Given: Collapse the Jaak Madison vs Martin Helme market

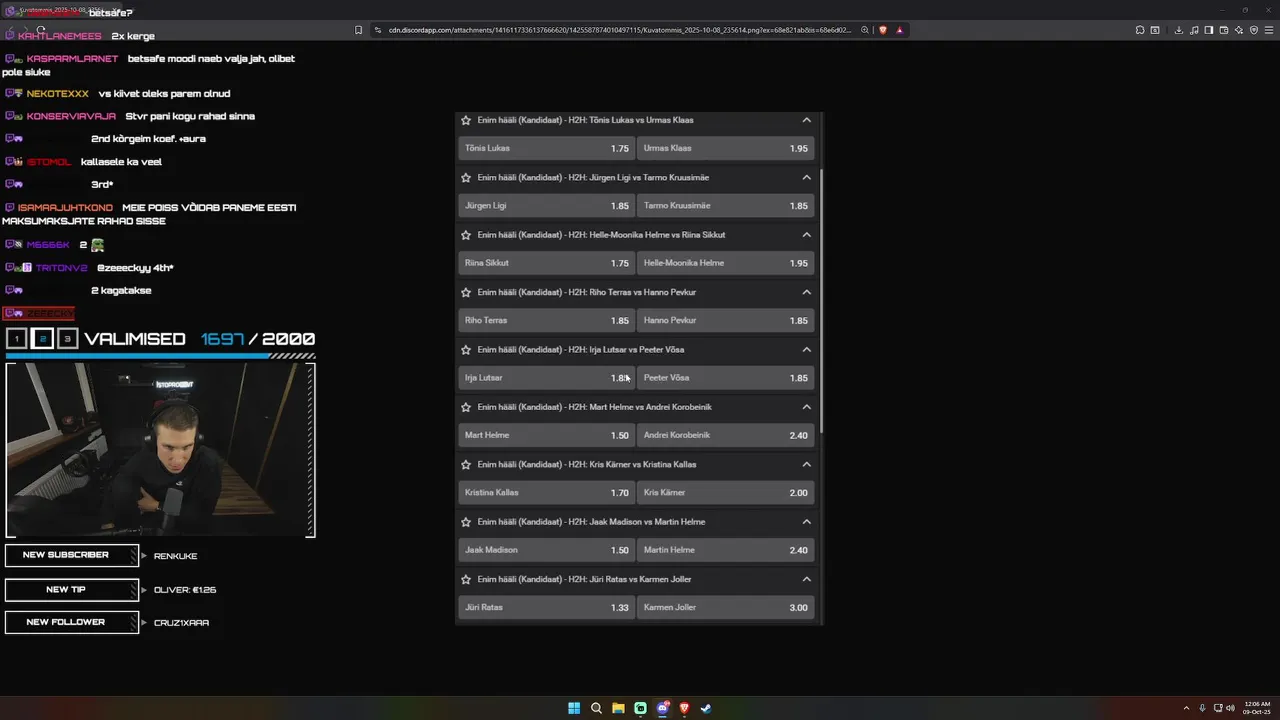Looking at the screenshot, I should 807,522.
